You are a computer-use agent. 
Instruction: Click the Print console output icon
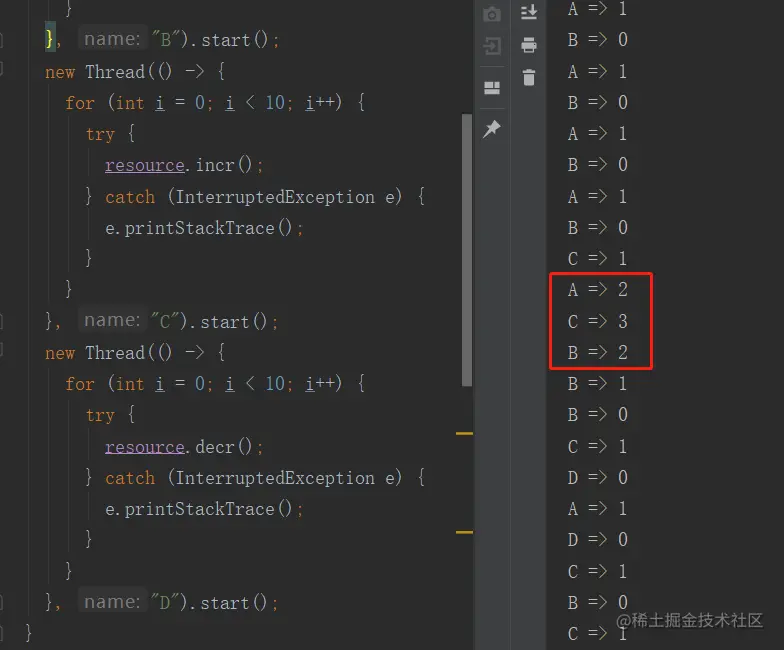coord(528,45)
